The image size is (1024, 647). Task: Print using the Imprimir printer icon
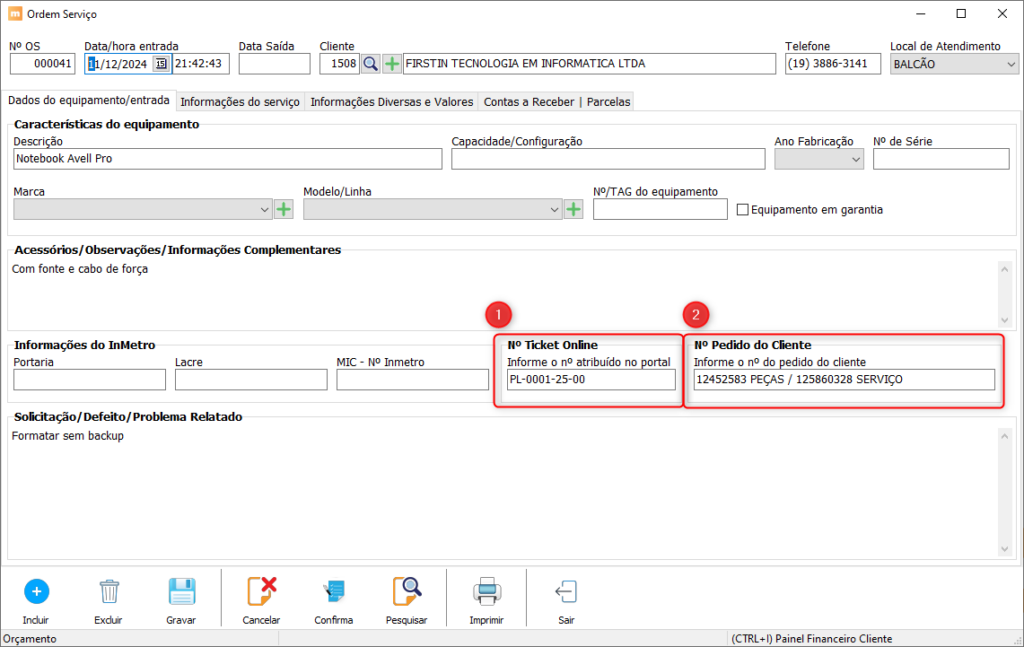point(486,591)
